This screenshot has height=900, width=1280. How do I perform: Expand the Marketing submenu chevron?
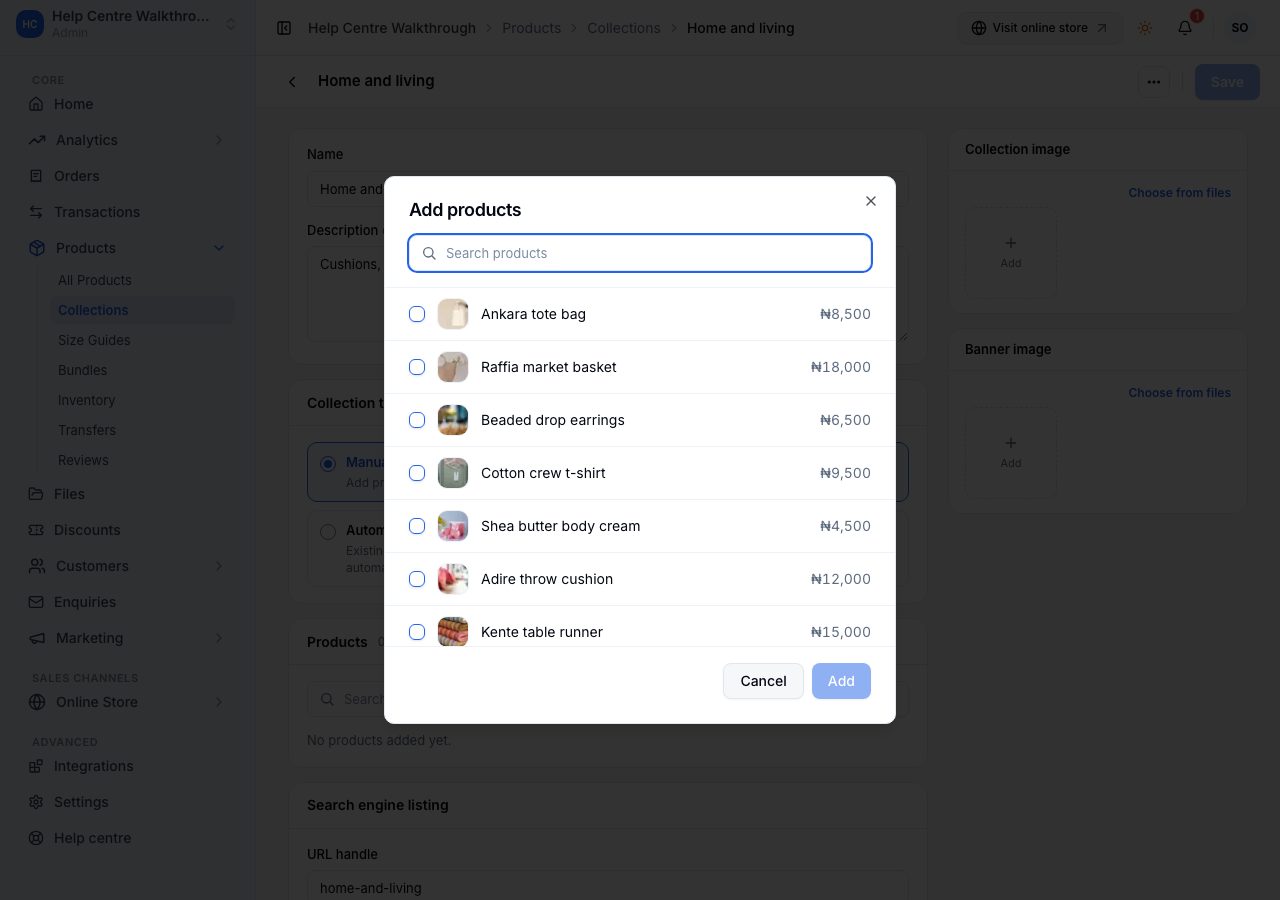[x=219, y=638]
